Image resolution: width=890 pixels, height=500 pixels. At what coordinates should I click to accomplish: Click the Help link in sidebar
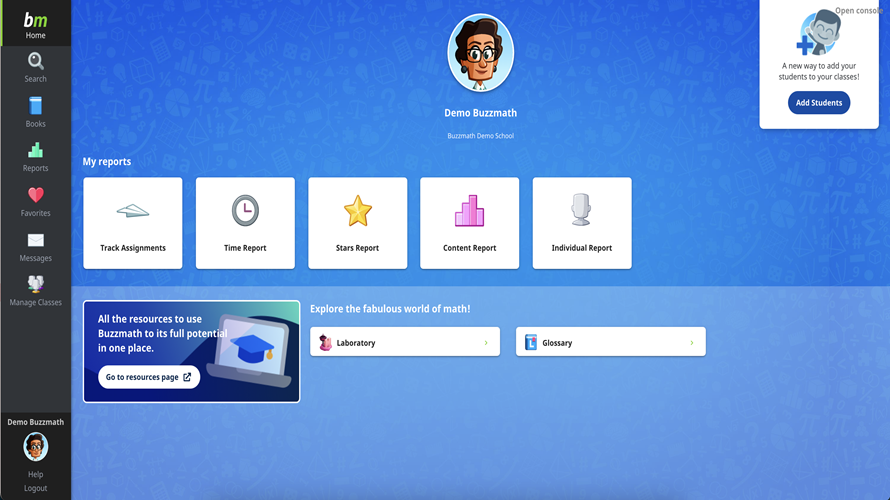(x=35, y=474)
